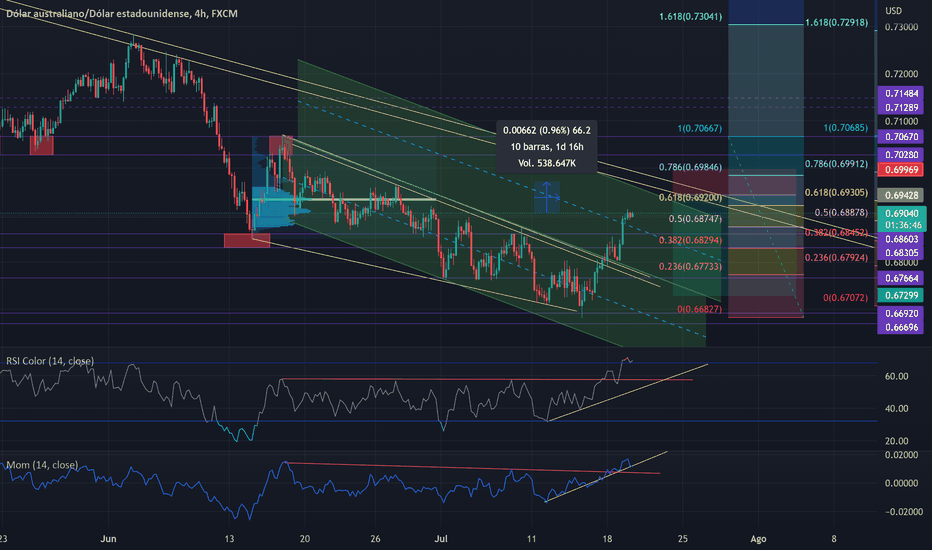
Task: Click the 26 date on time axis
Action: coord(374,539)
